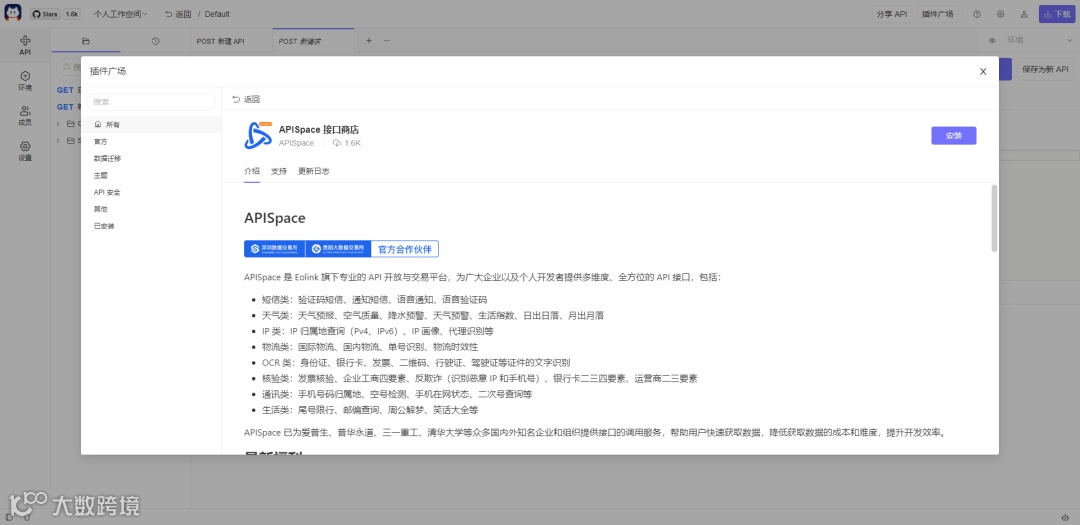This screenshot has height=525, width=1080.
Task: Open 插件广场 from top toolbar
Action: tap(938, 14)
